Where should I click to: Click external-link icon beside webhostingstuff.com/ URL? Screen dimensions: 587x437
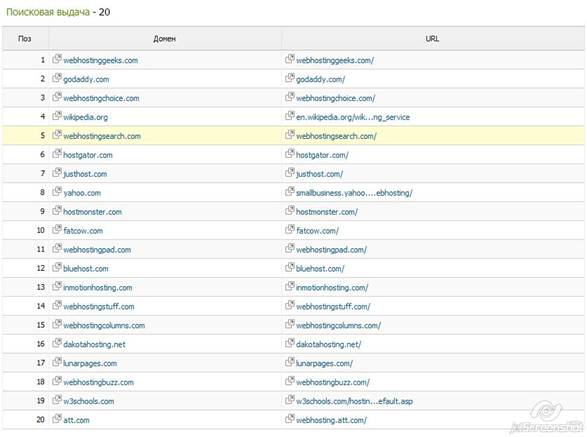click(289, 305)
